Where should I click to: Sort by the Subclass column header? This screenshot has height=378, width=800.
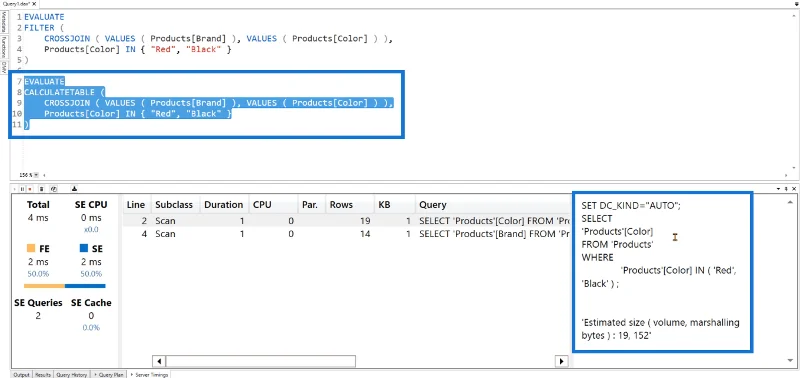point(174,205)
